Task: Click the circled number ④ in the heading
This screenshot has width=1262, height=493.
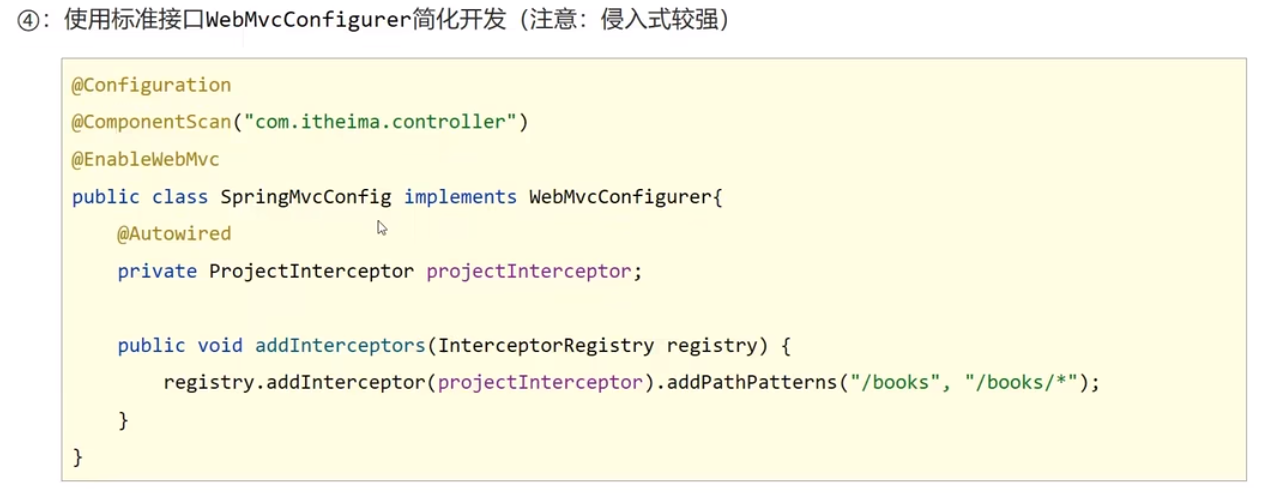Action: (x=27, y=21)
